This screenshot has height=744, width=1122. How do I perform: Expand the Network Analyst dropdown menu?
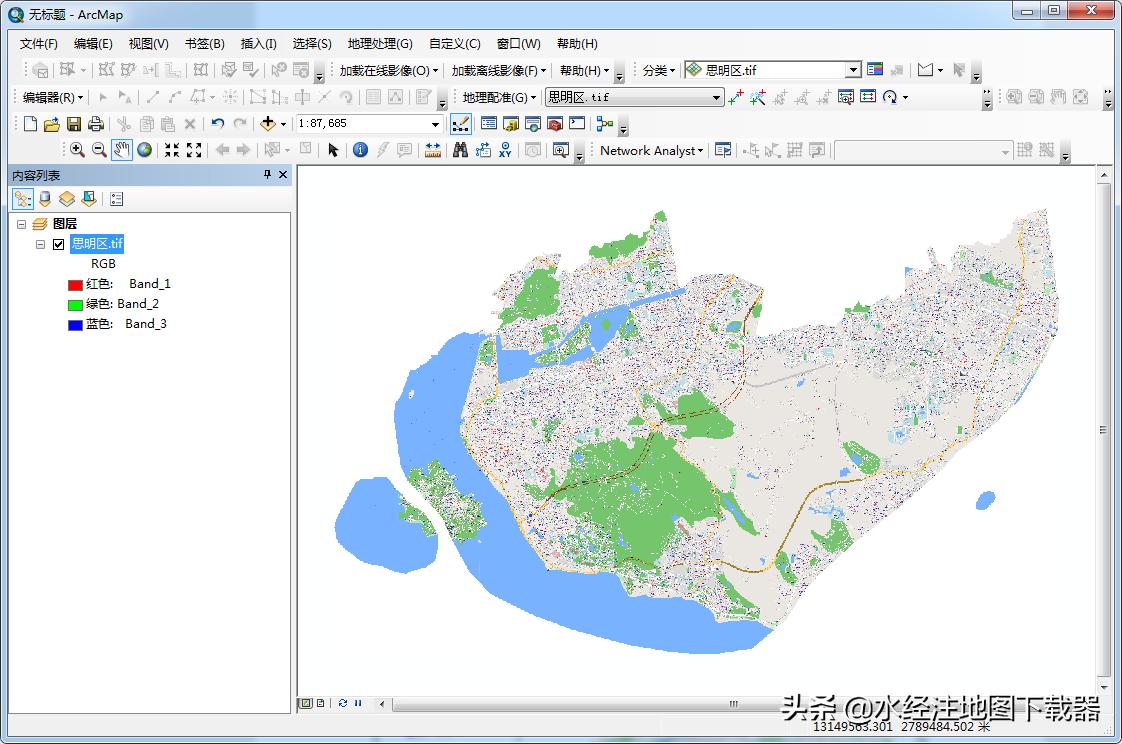pyautogui.click(x=652, y=150)
